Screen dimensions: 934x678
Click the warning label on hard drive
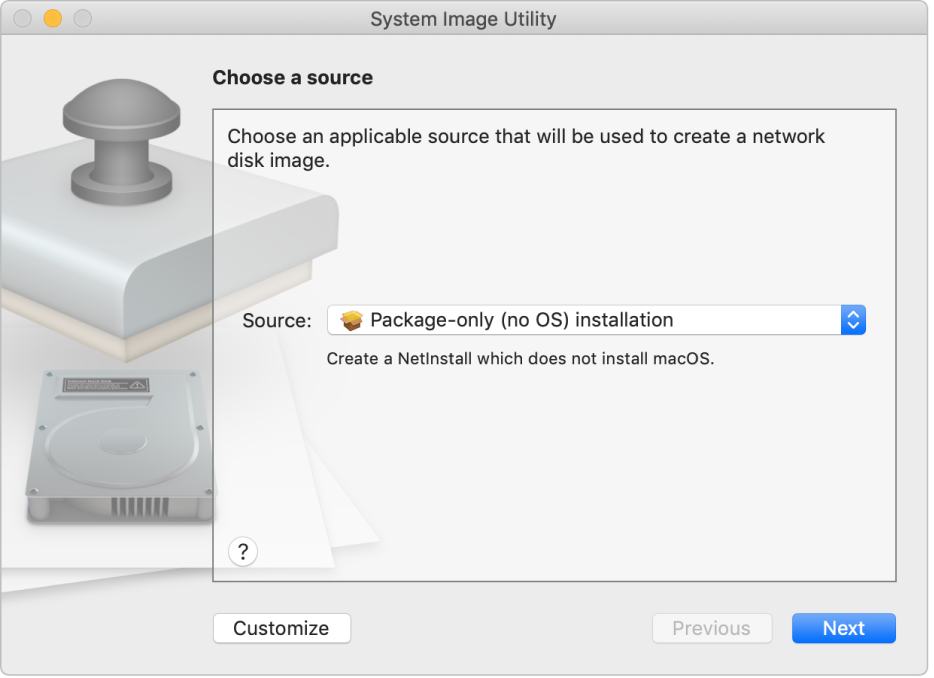105,384
